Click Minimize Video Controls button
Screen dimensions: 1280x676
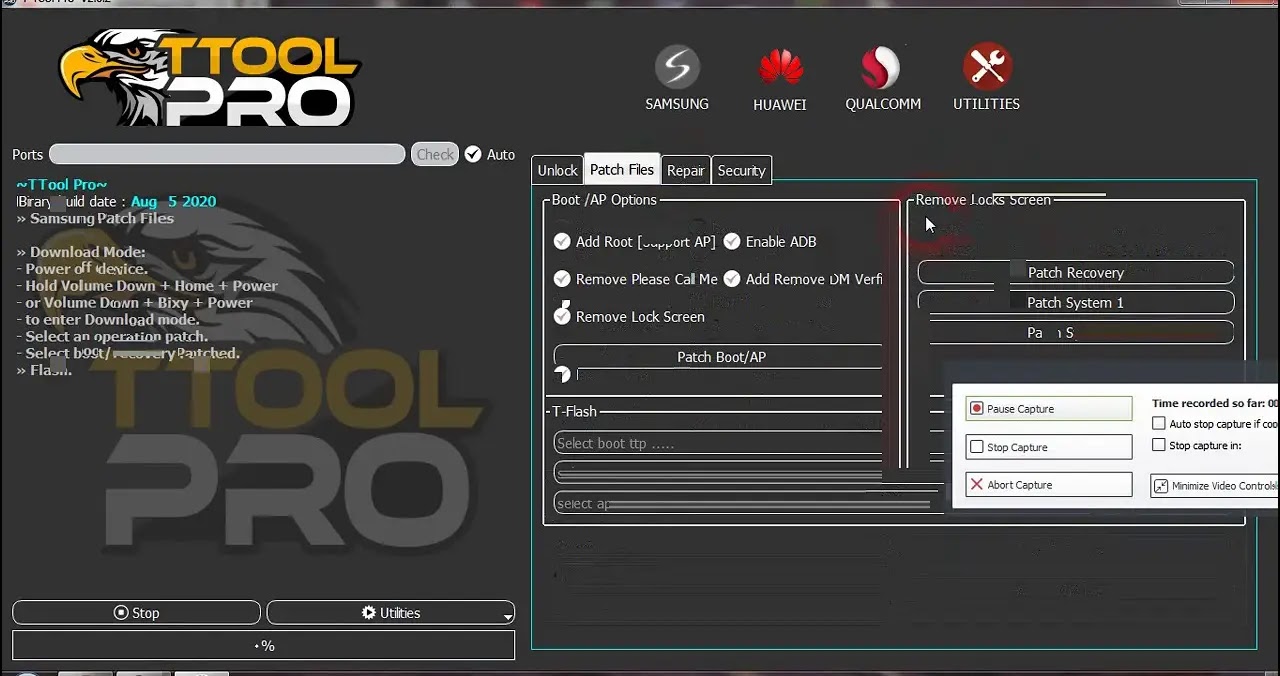pyautogui.click(x=1214, y=486)
